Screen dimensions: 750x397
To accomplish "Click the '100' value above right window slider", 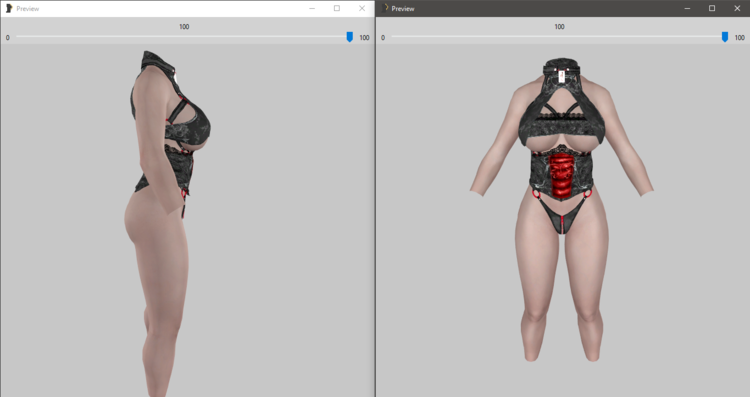I will (559, 27).
